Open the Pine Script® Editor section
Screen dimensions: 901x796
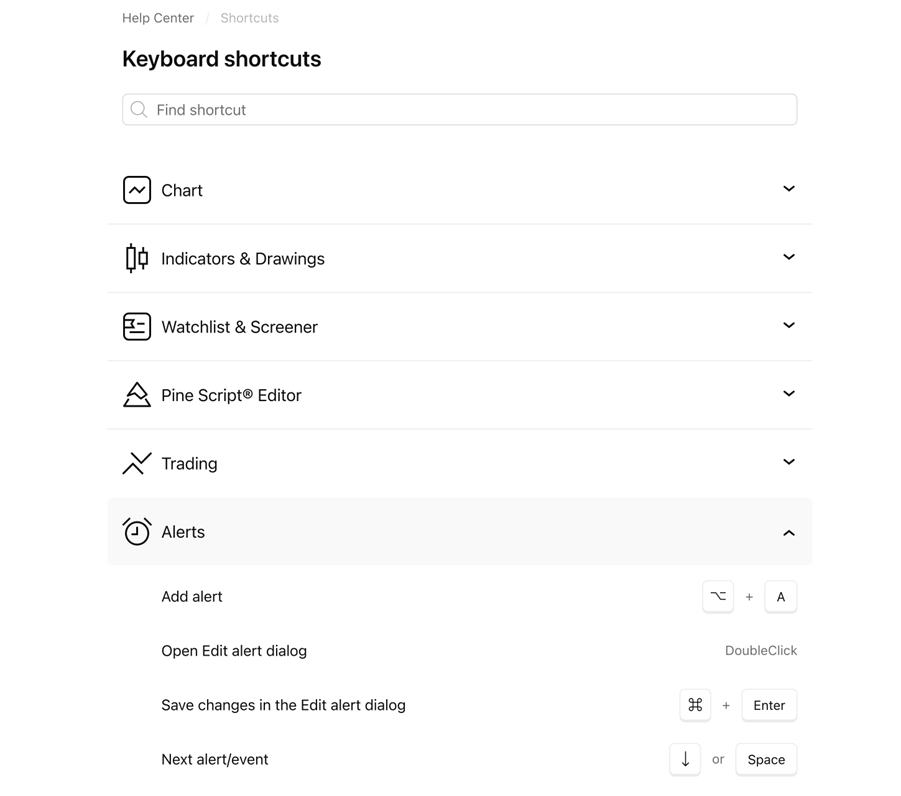[x=460, y=395]
